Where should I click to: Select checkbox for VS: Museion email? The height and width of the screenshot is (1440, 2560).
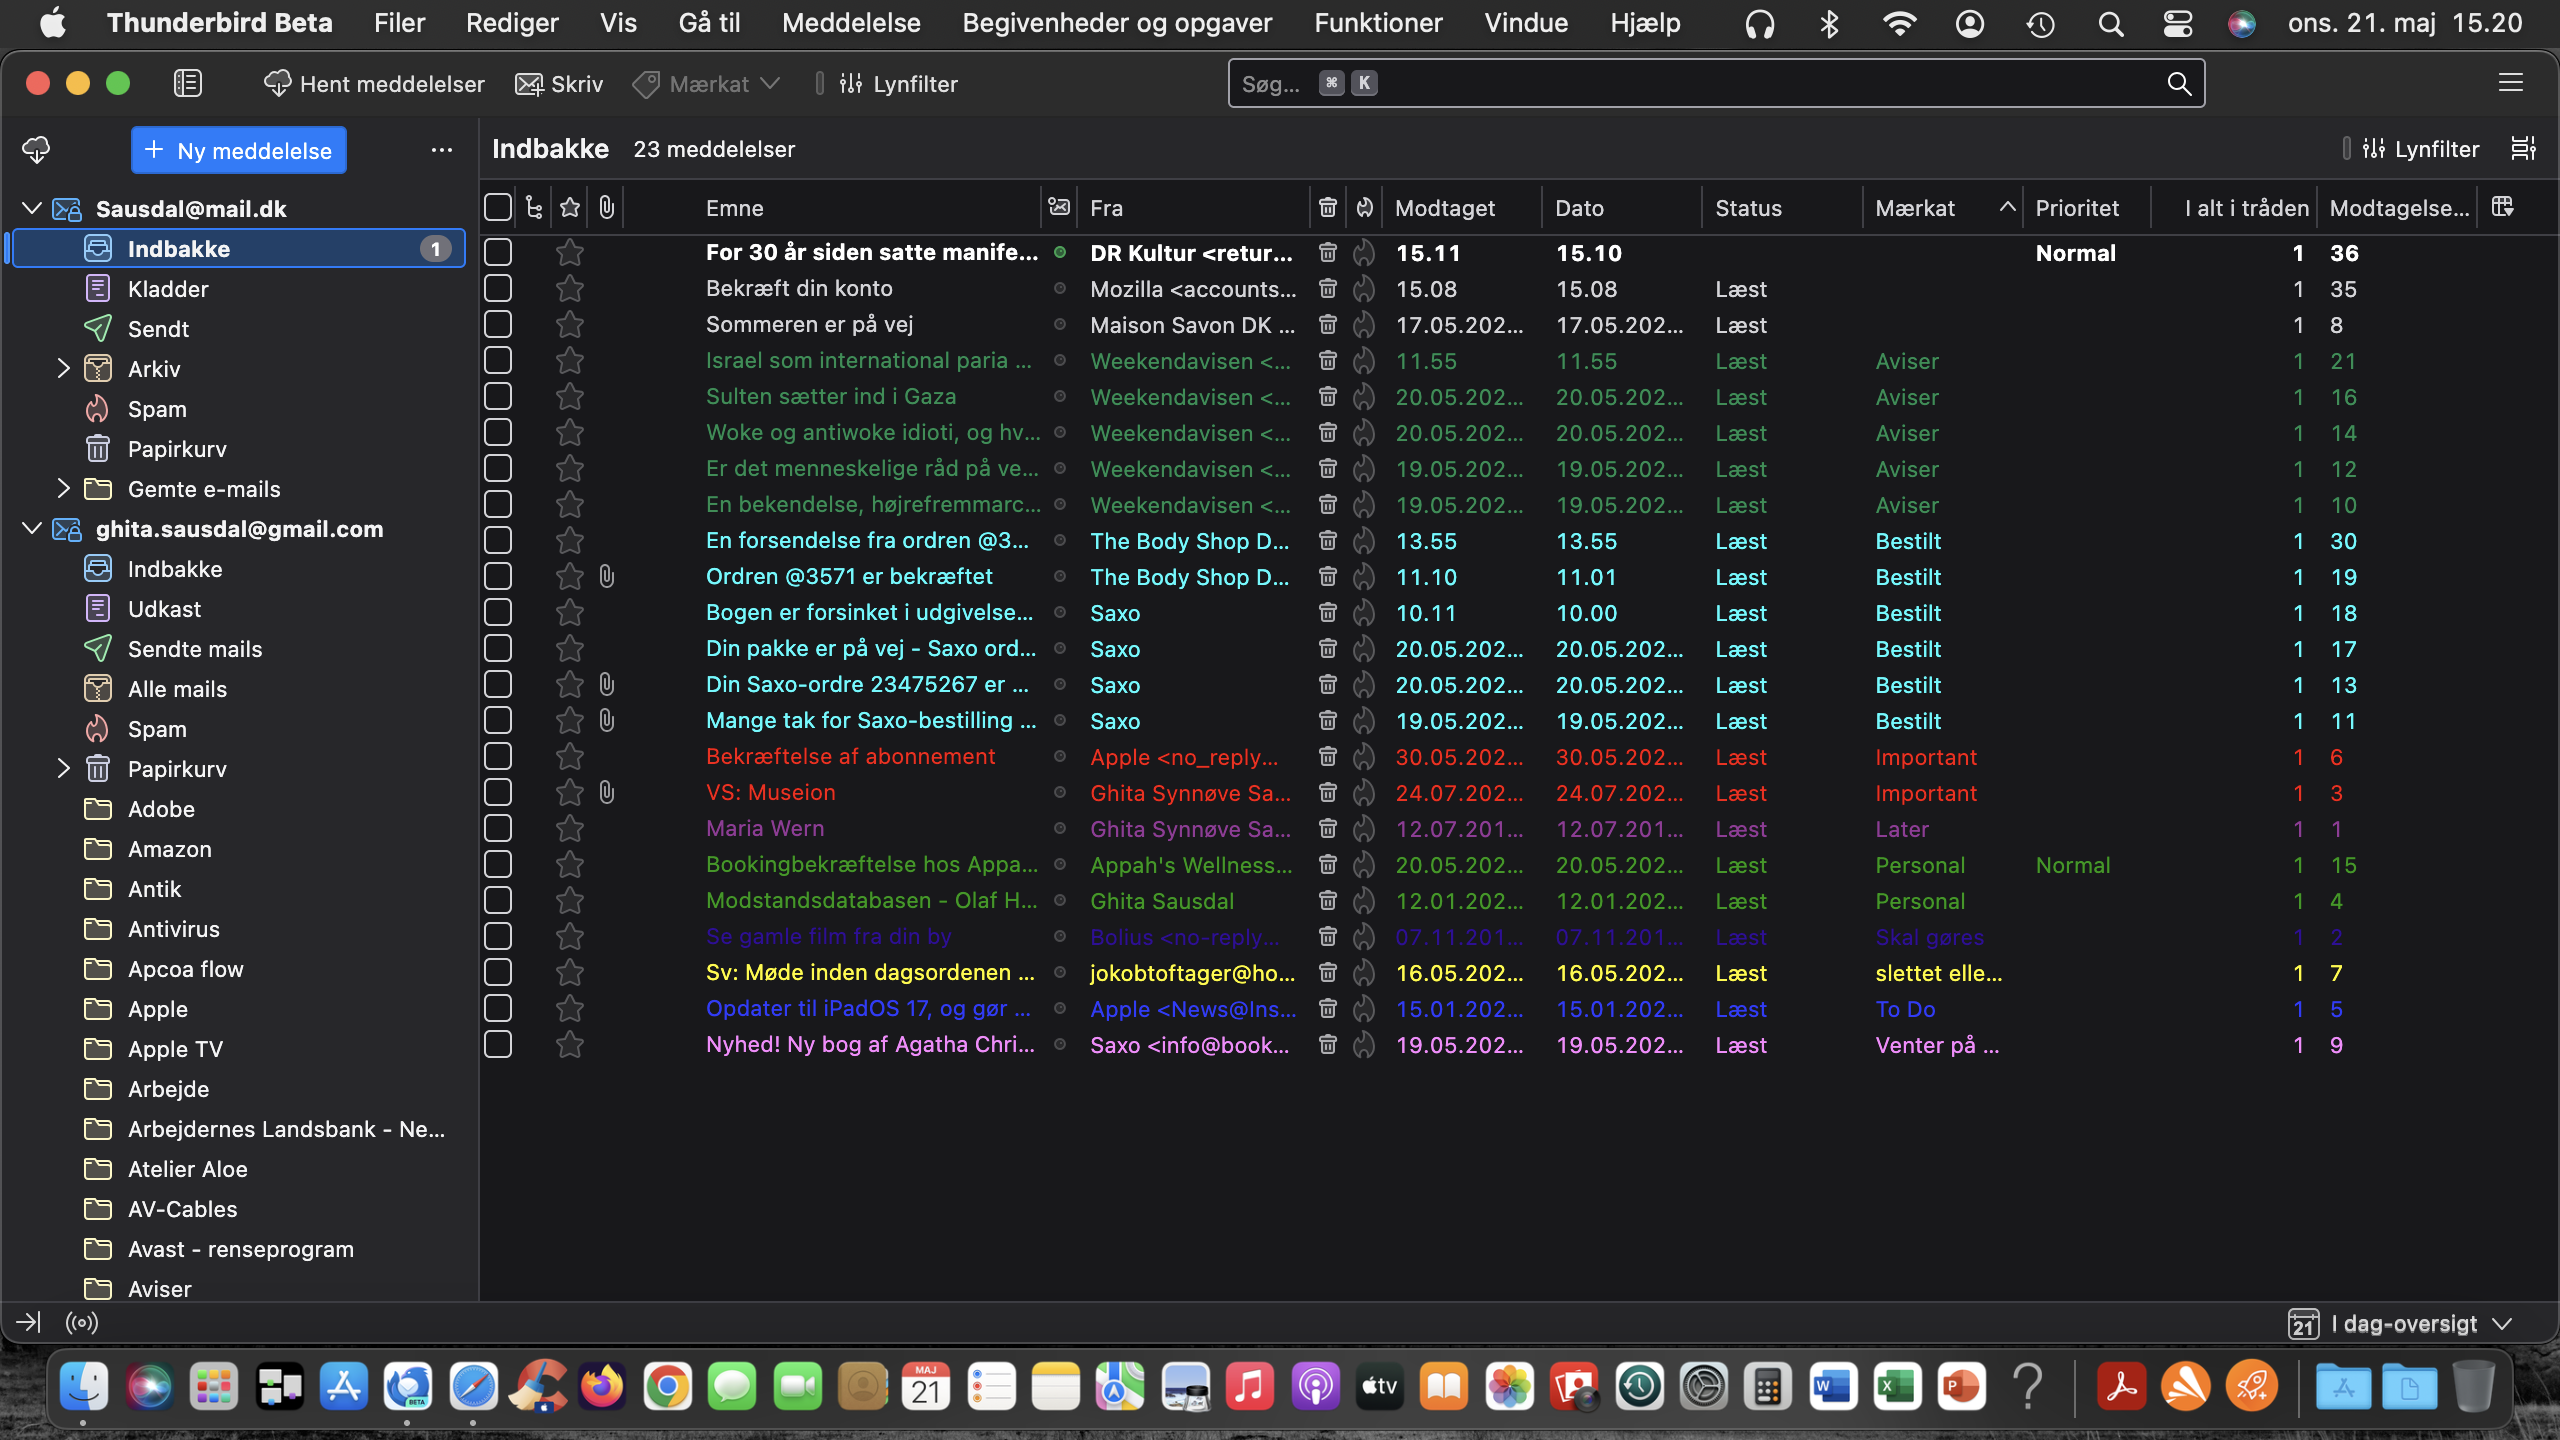(x=498, y=793)
